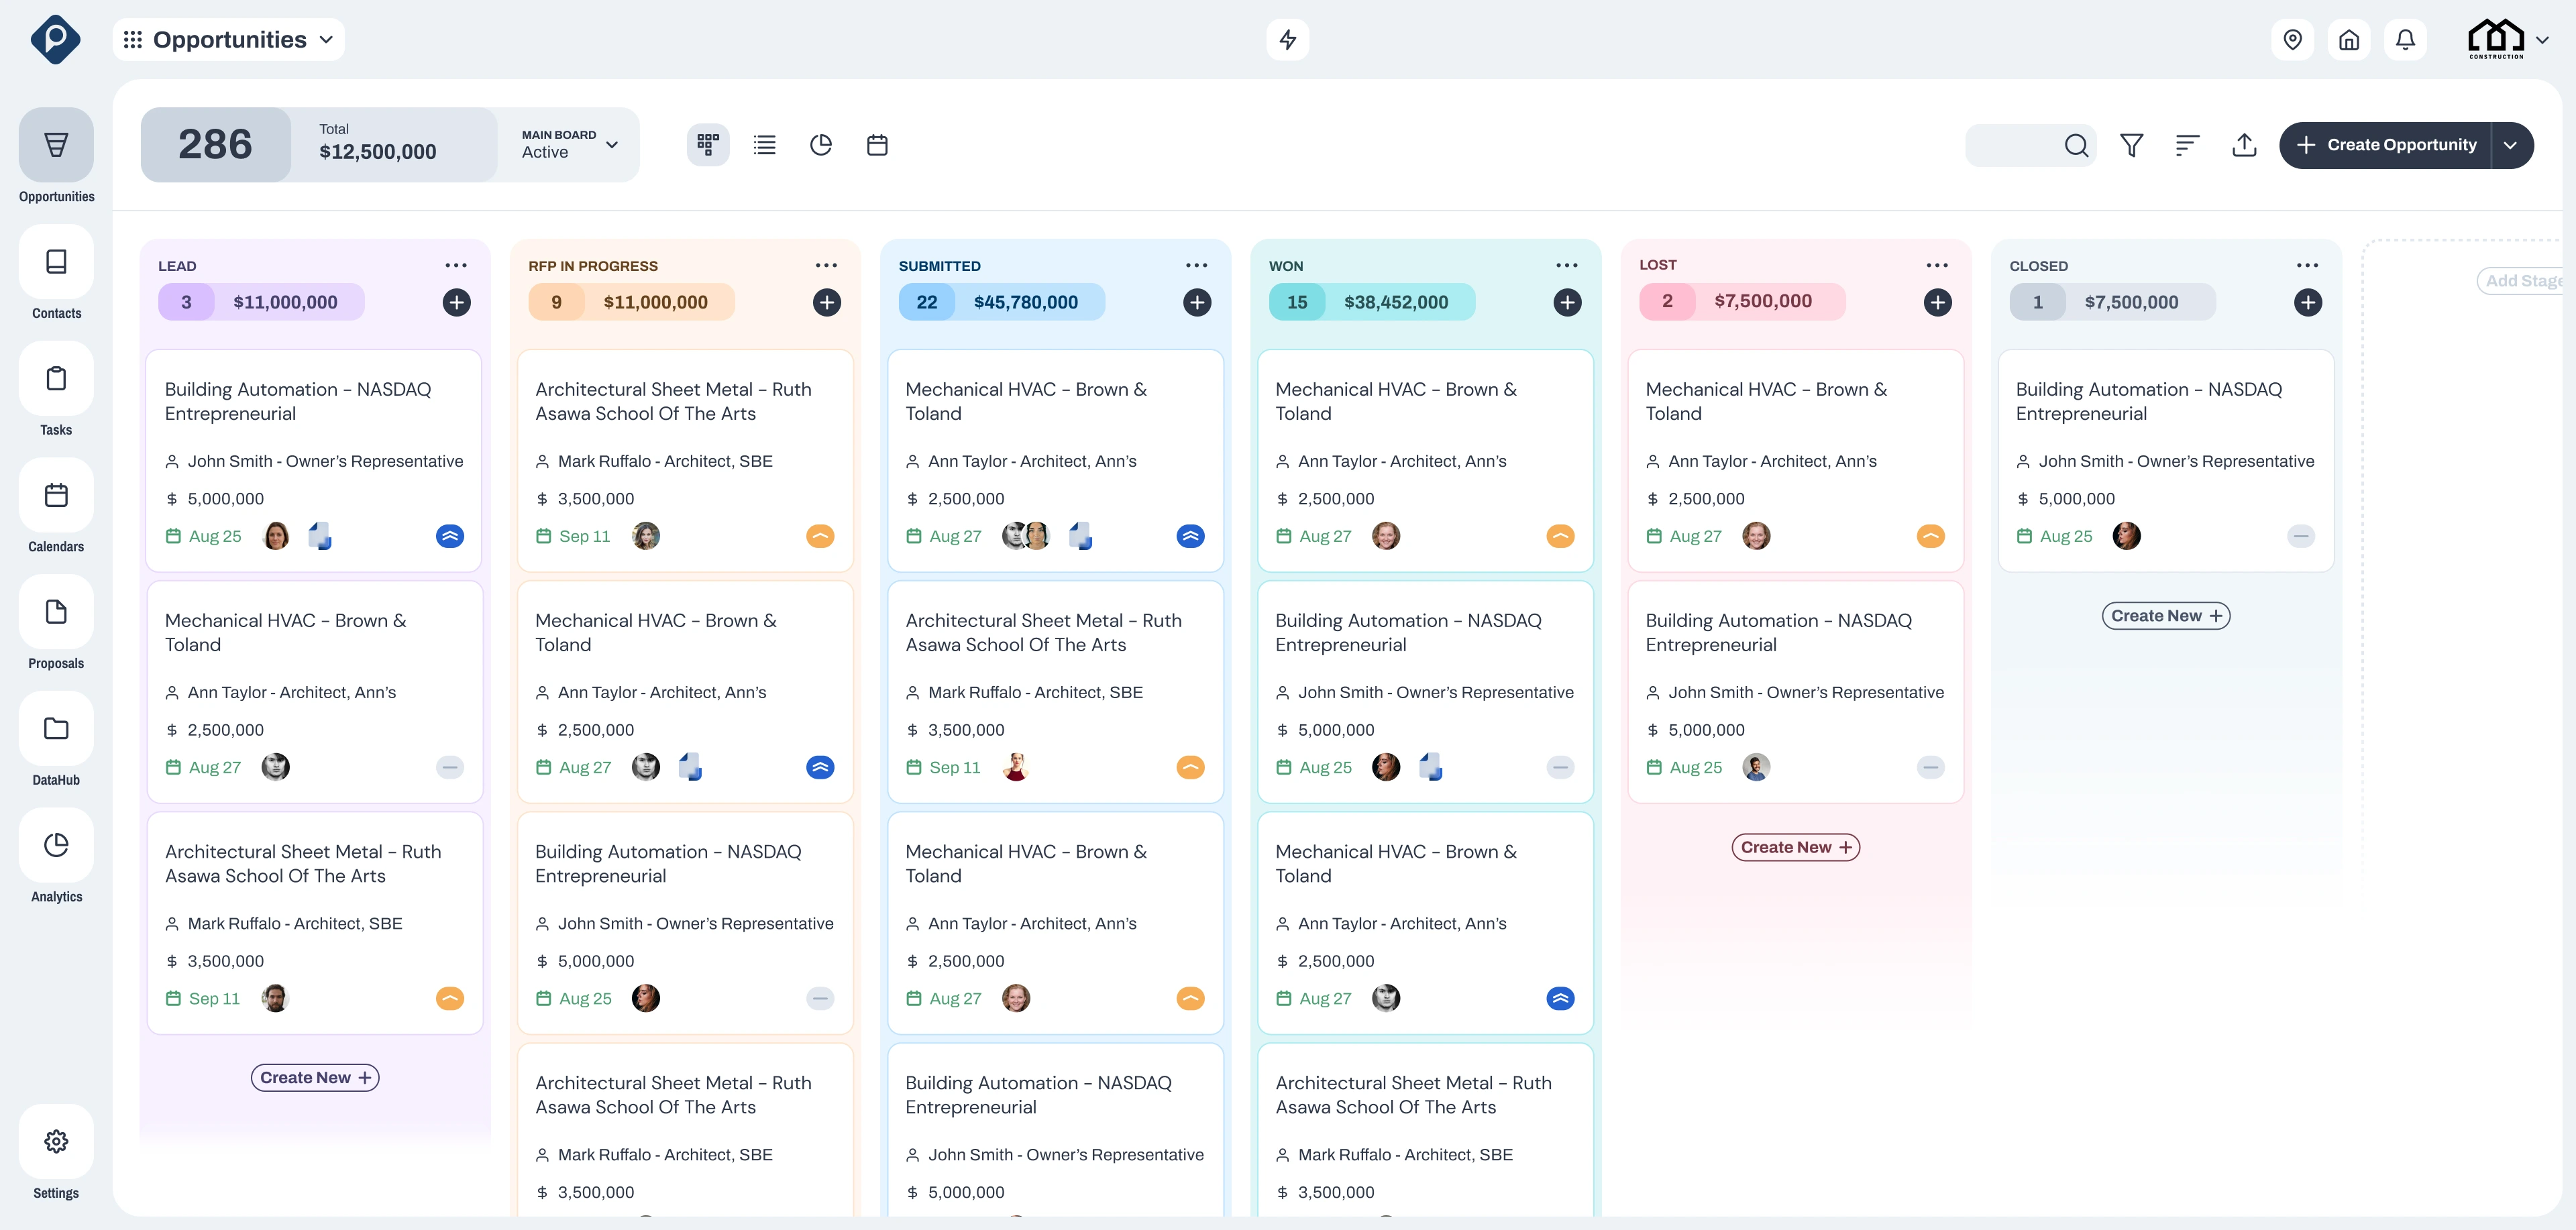Viewport: 2576px width, 1230px height.
Task: Open the filter options
Action: (x=2131, y=145)
